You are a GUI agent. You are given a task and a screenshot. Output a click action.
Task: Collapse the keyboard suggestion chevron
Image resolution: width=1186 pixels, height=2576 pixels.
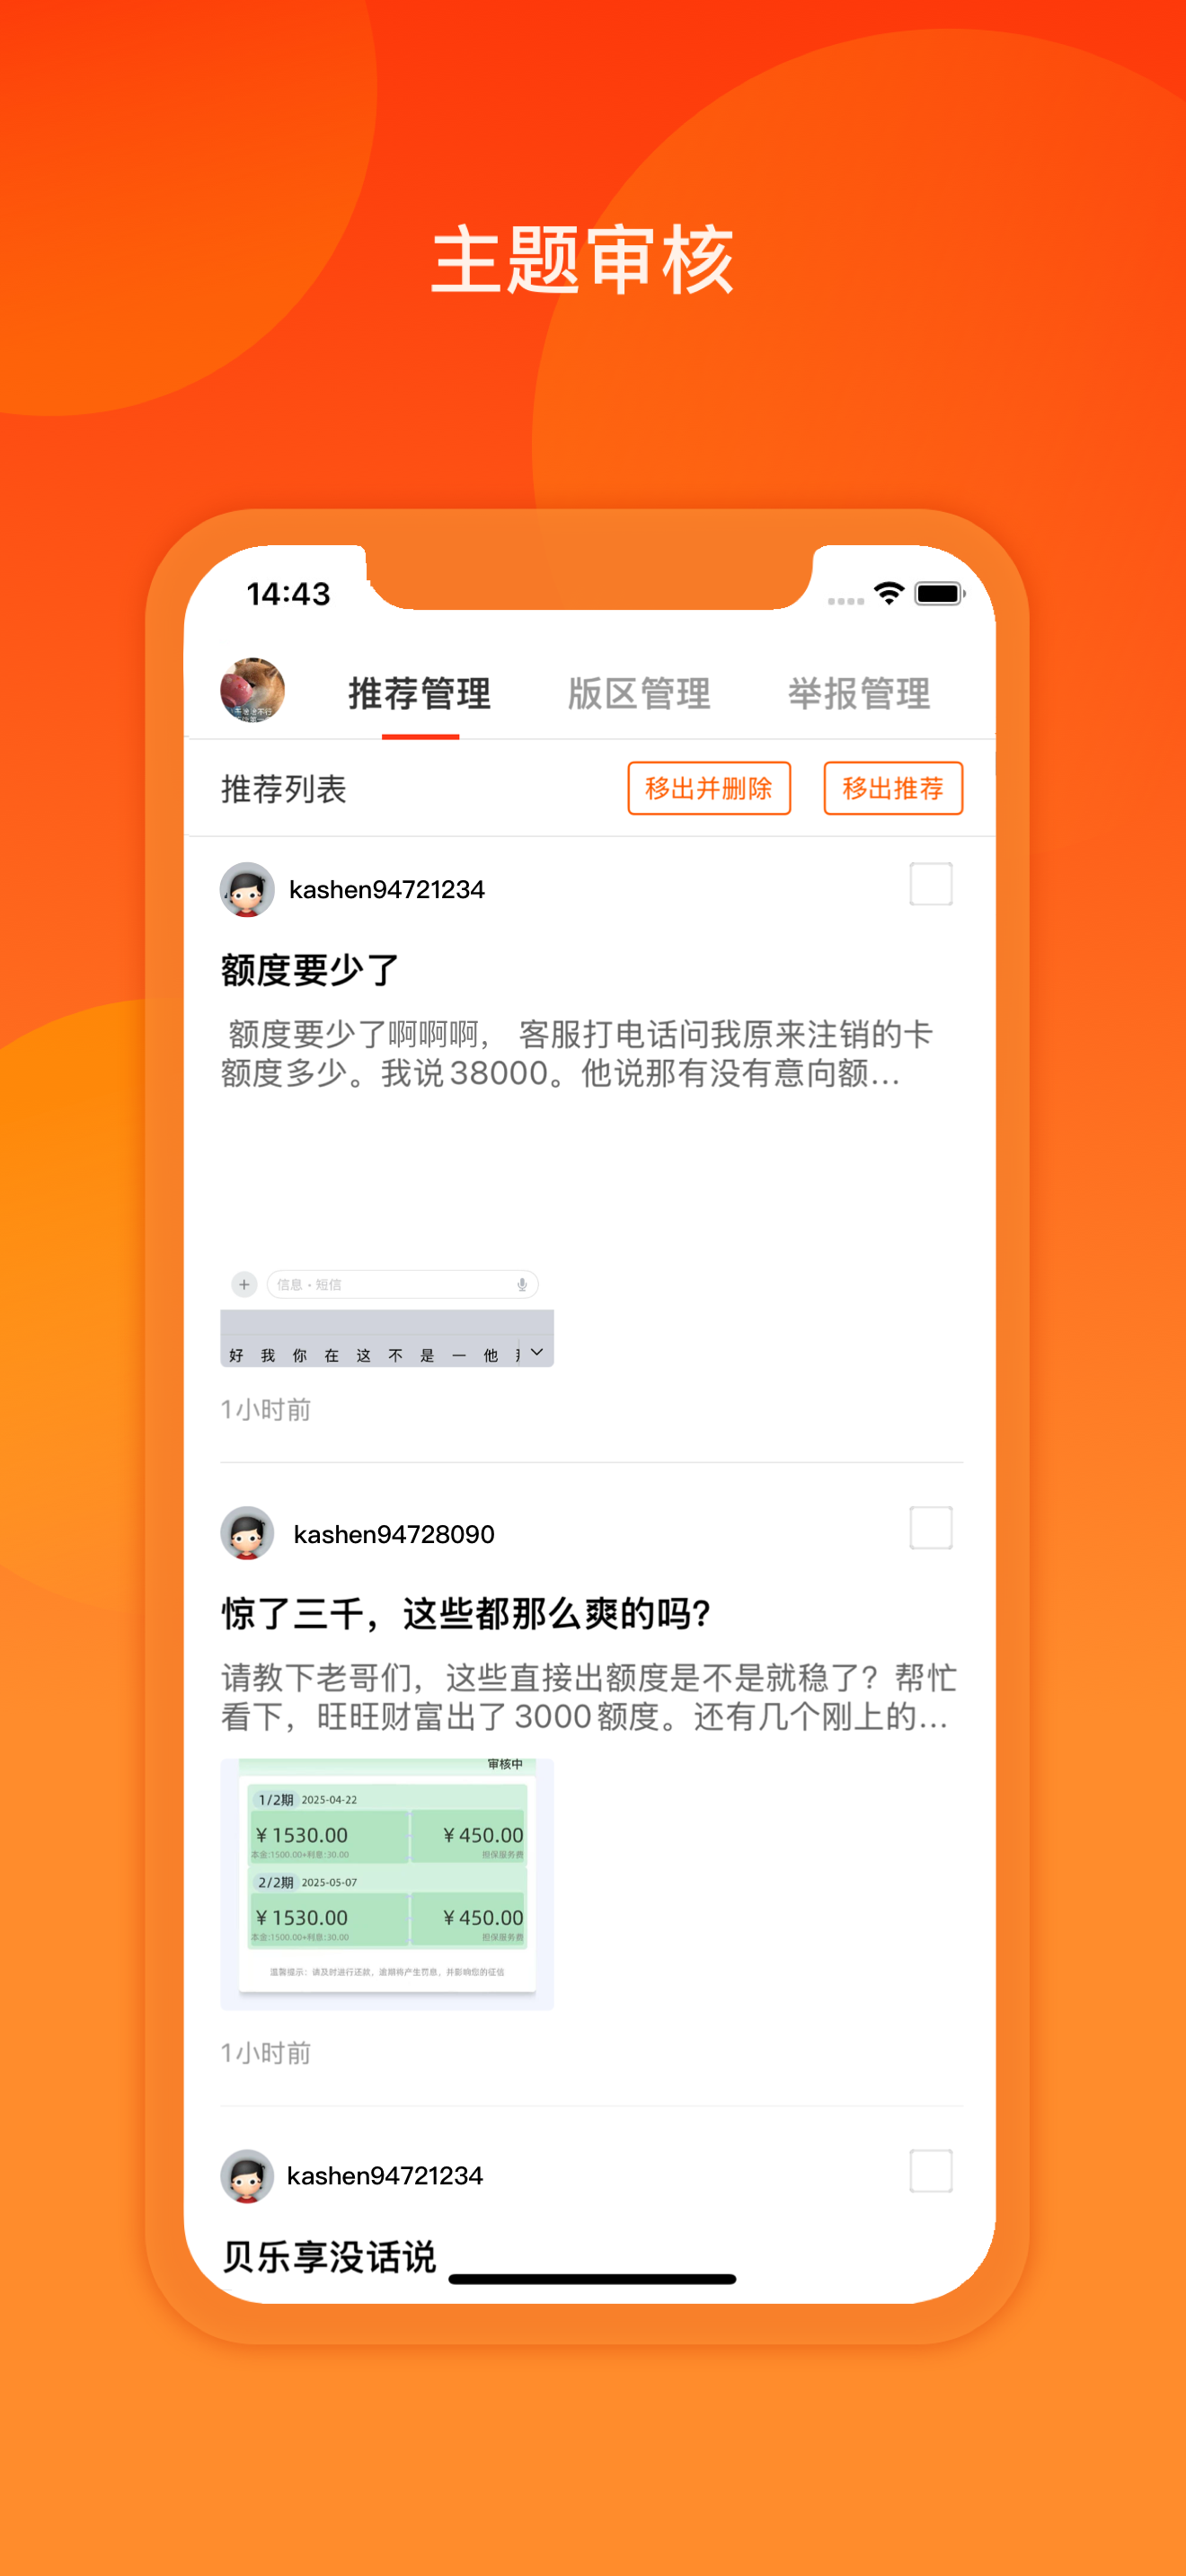pos(537,1353)
